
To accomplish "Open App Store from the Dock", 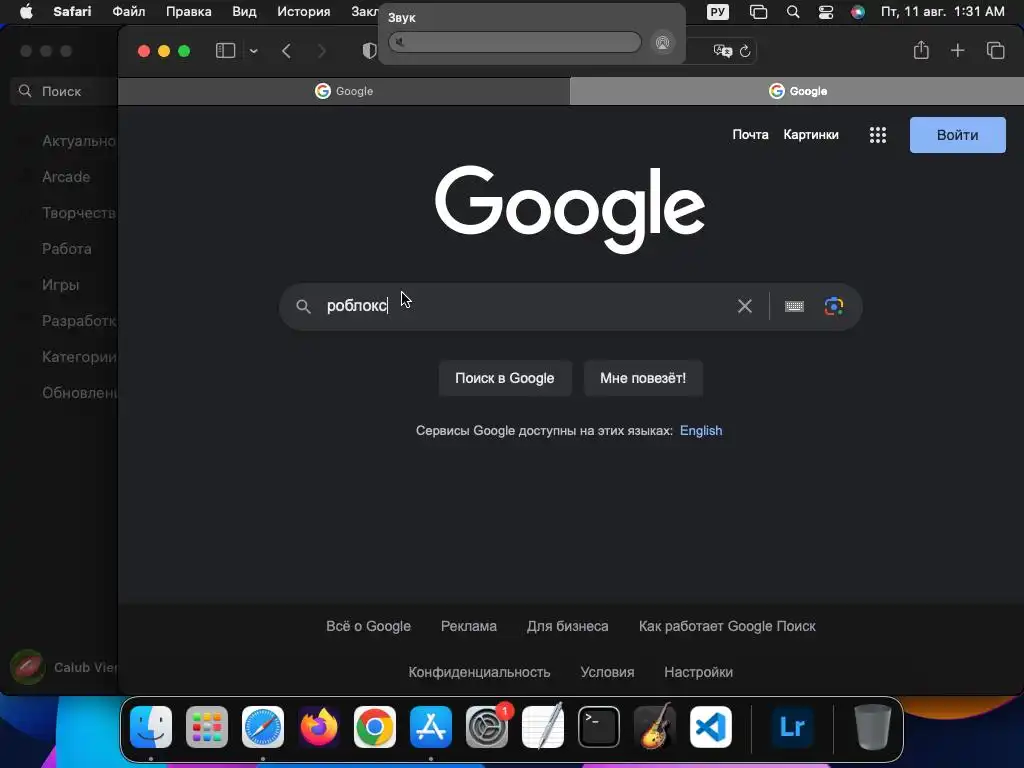I will click(x=431, y=727).
